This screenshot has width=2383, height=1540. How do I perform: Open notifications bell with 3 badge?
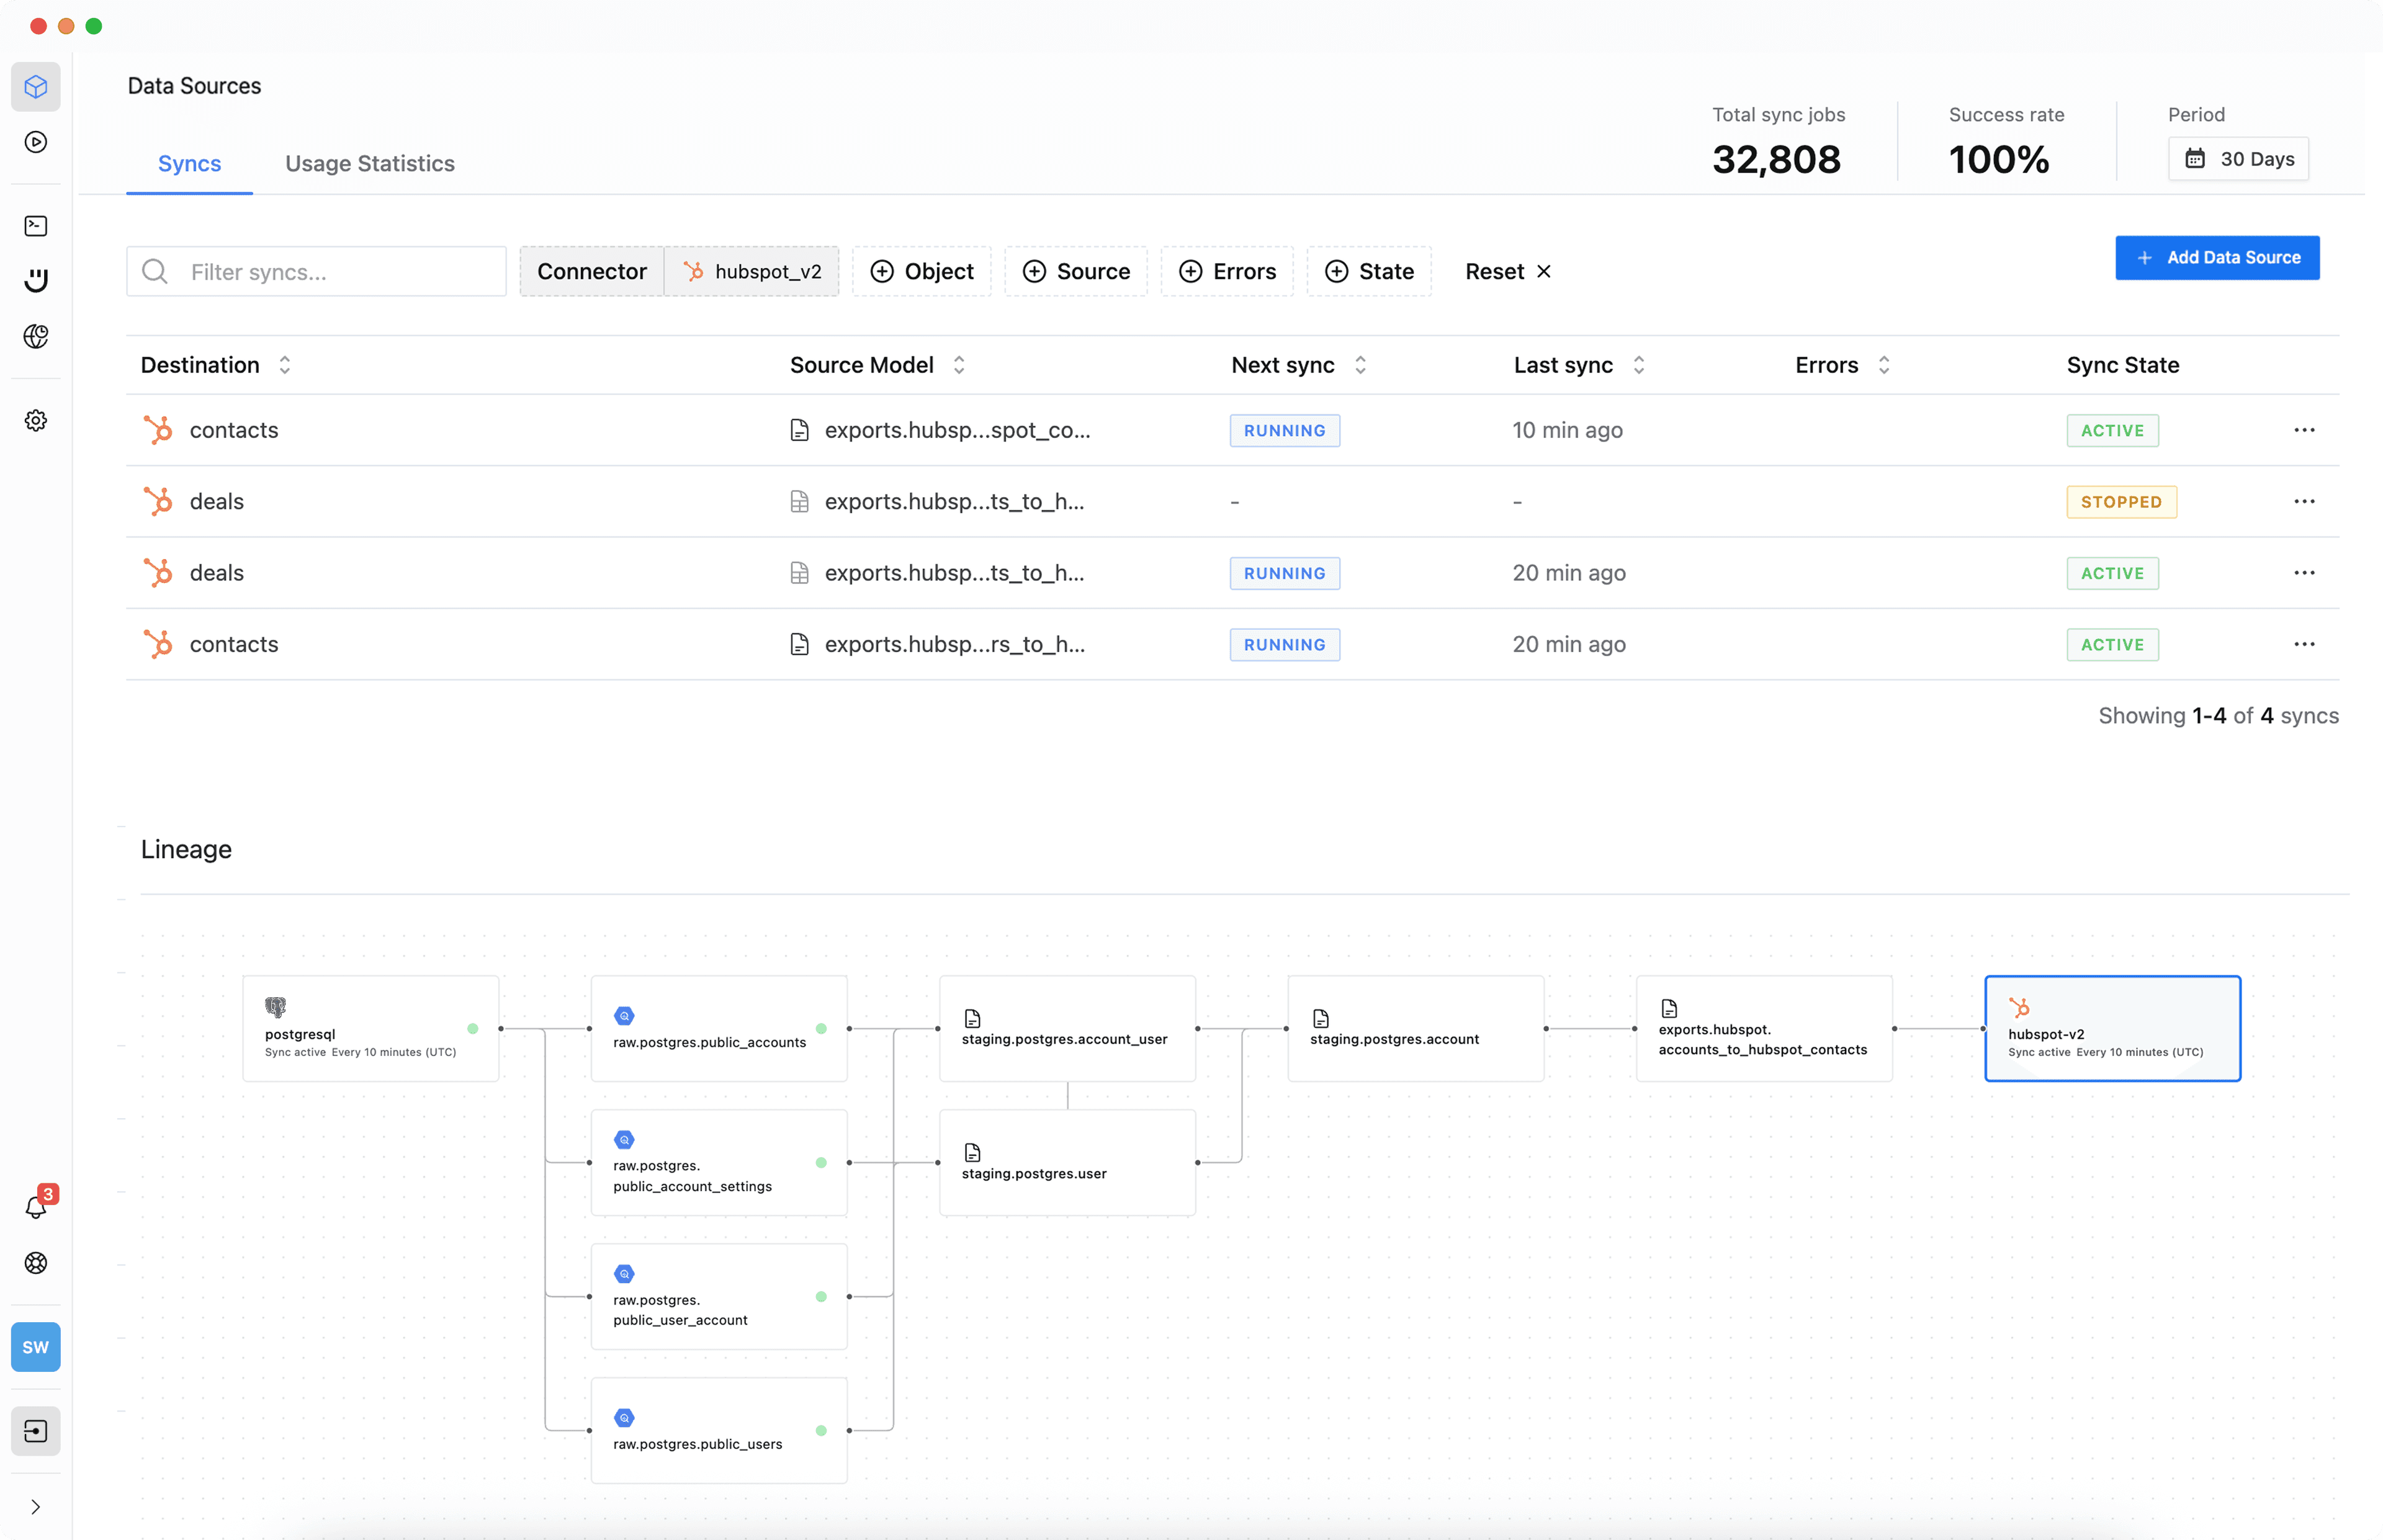[x=36, y=1206]
